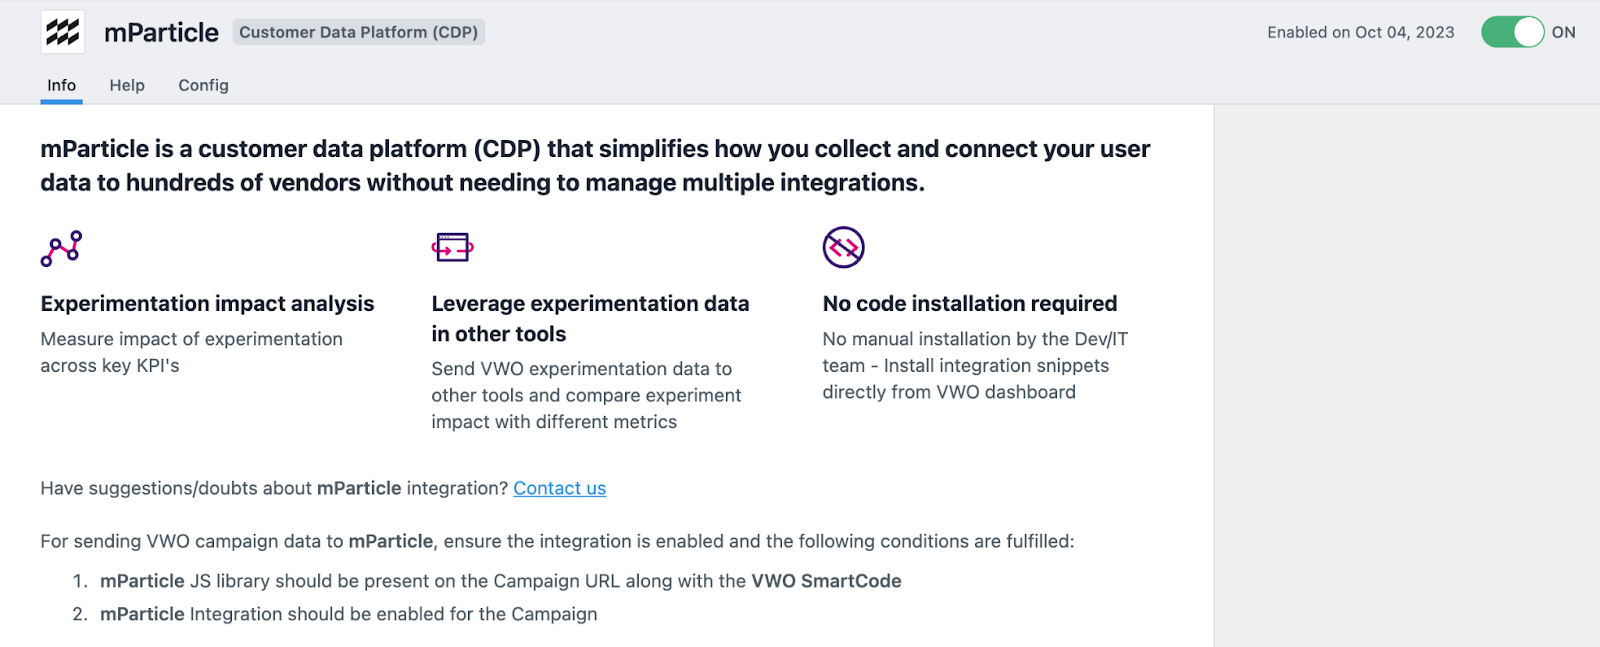Click the experimentation impact analysis graph icon
This screenshot has height=647, width=1600.
[x=61, y=248]
